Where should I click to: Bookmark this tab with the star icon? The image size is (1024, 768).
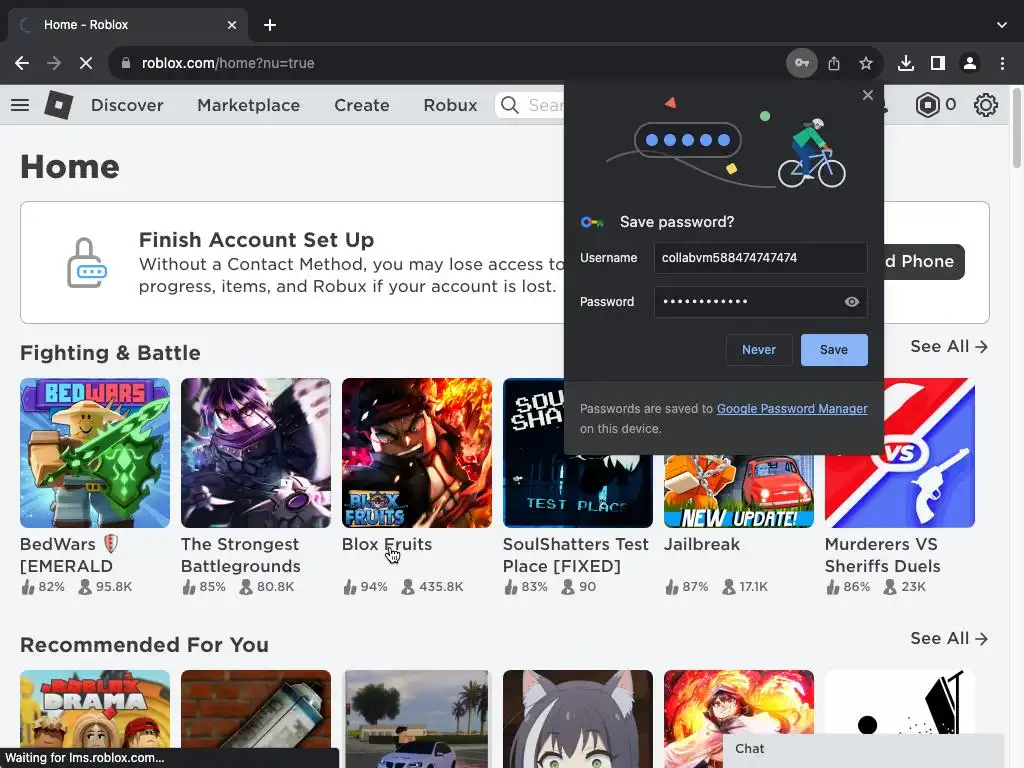click(866, 63)
